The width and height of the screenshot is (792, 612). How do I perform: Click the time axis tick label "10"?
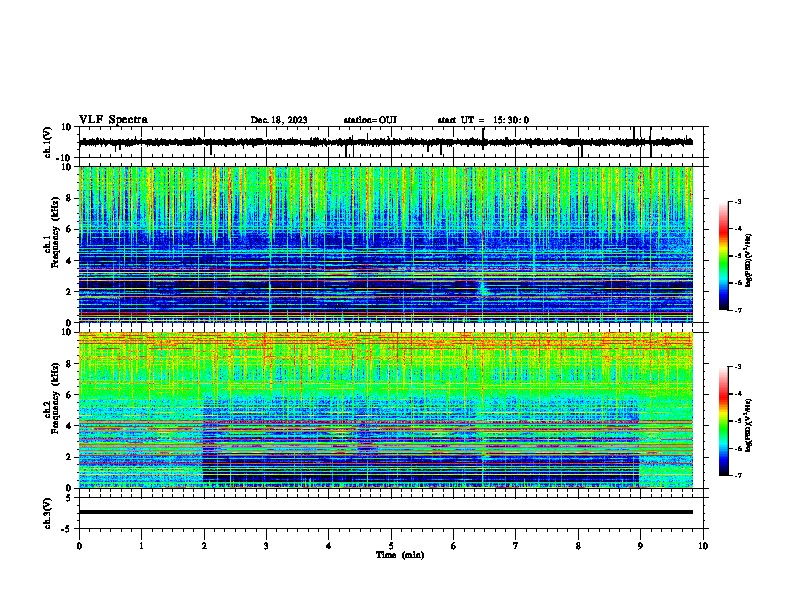703,546
